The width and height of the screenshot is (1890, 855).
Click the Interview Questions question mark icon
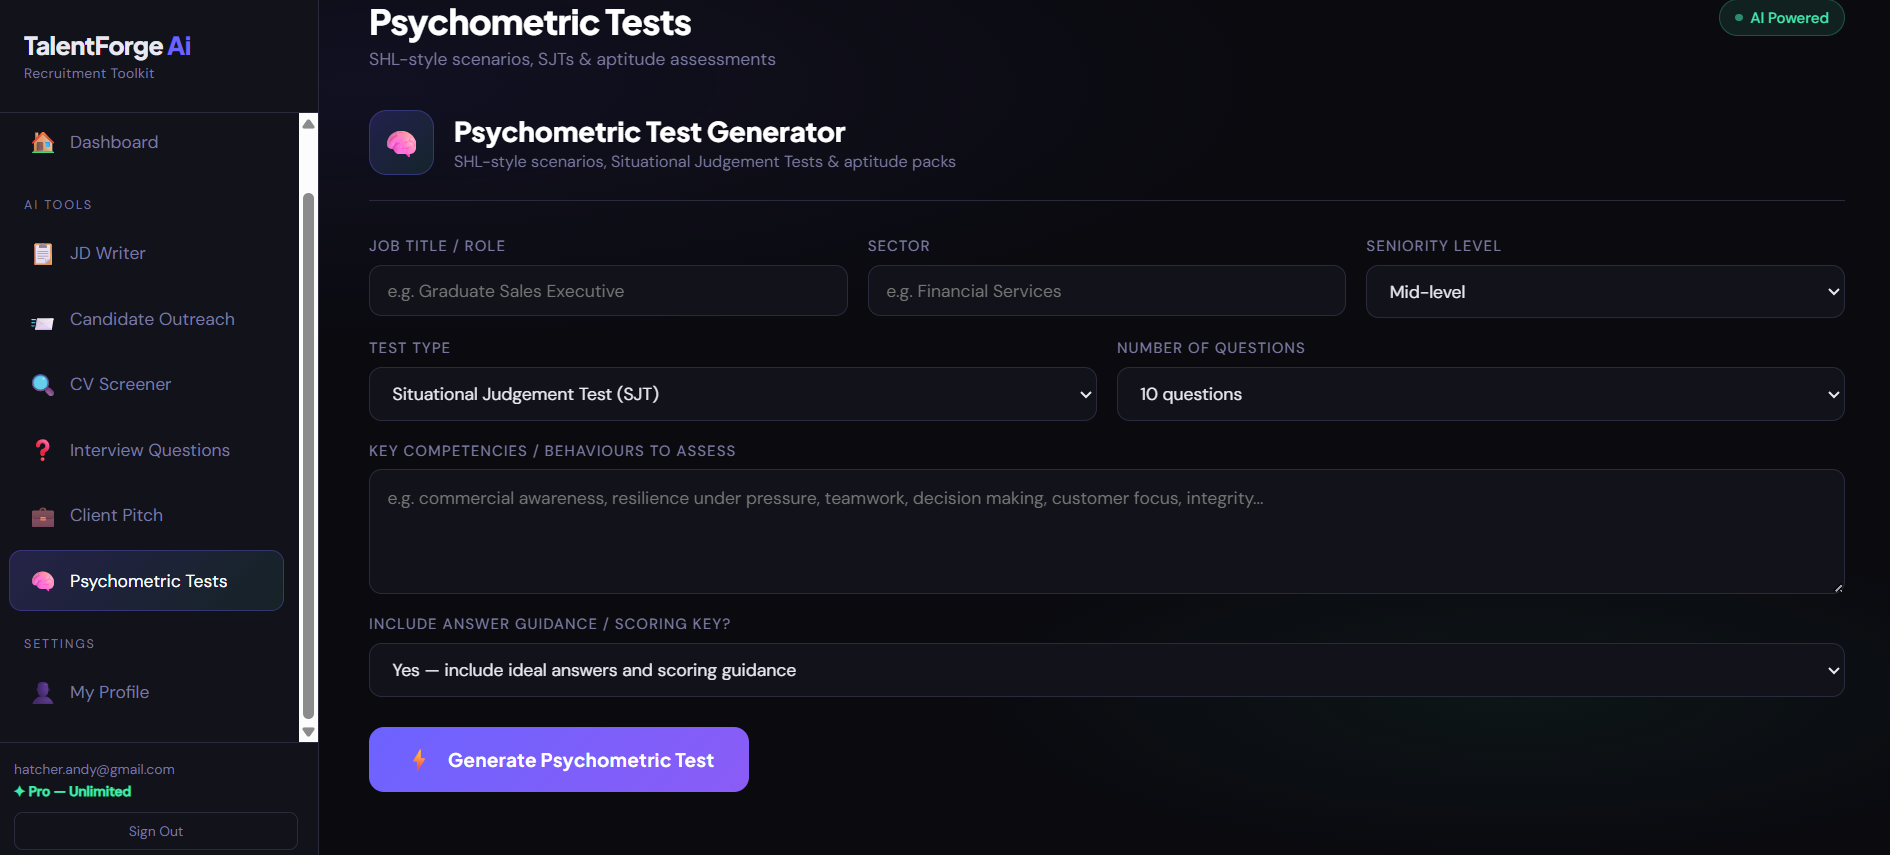click(x=43, y=450)
